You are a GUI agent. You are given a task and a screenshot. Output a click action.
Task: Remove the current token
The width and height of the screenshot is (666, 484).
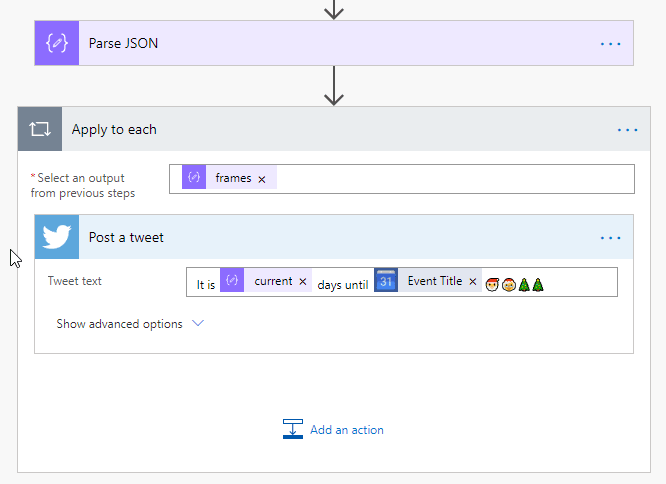tap(303, 281)
